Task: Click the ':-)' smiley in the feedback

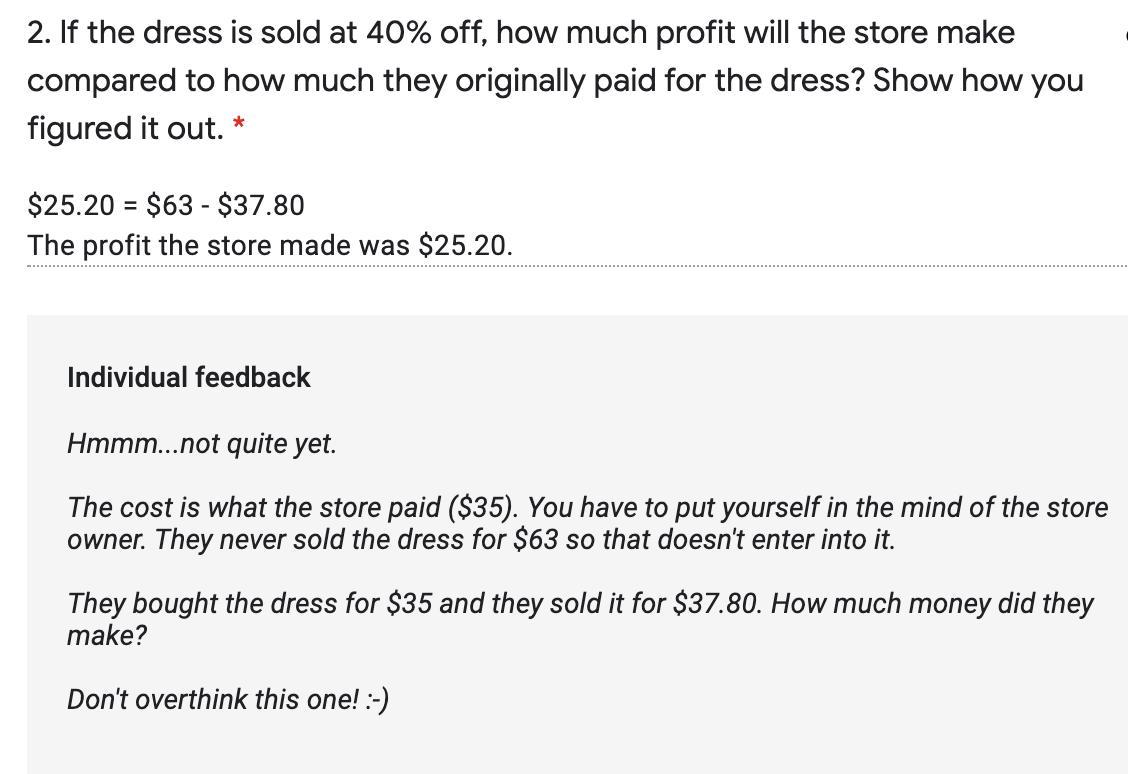Action: [x=377, y=699]
